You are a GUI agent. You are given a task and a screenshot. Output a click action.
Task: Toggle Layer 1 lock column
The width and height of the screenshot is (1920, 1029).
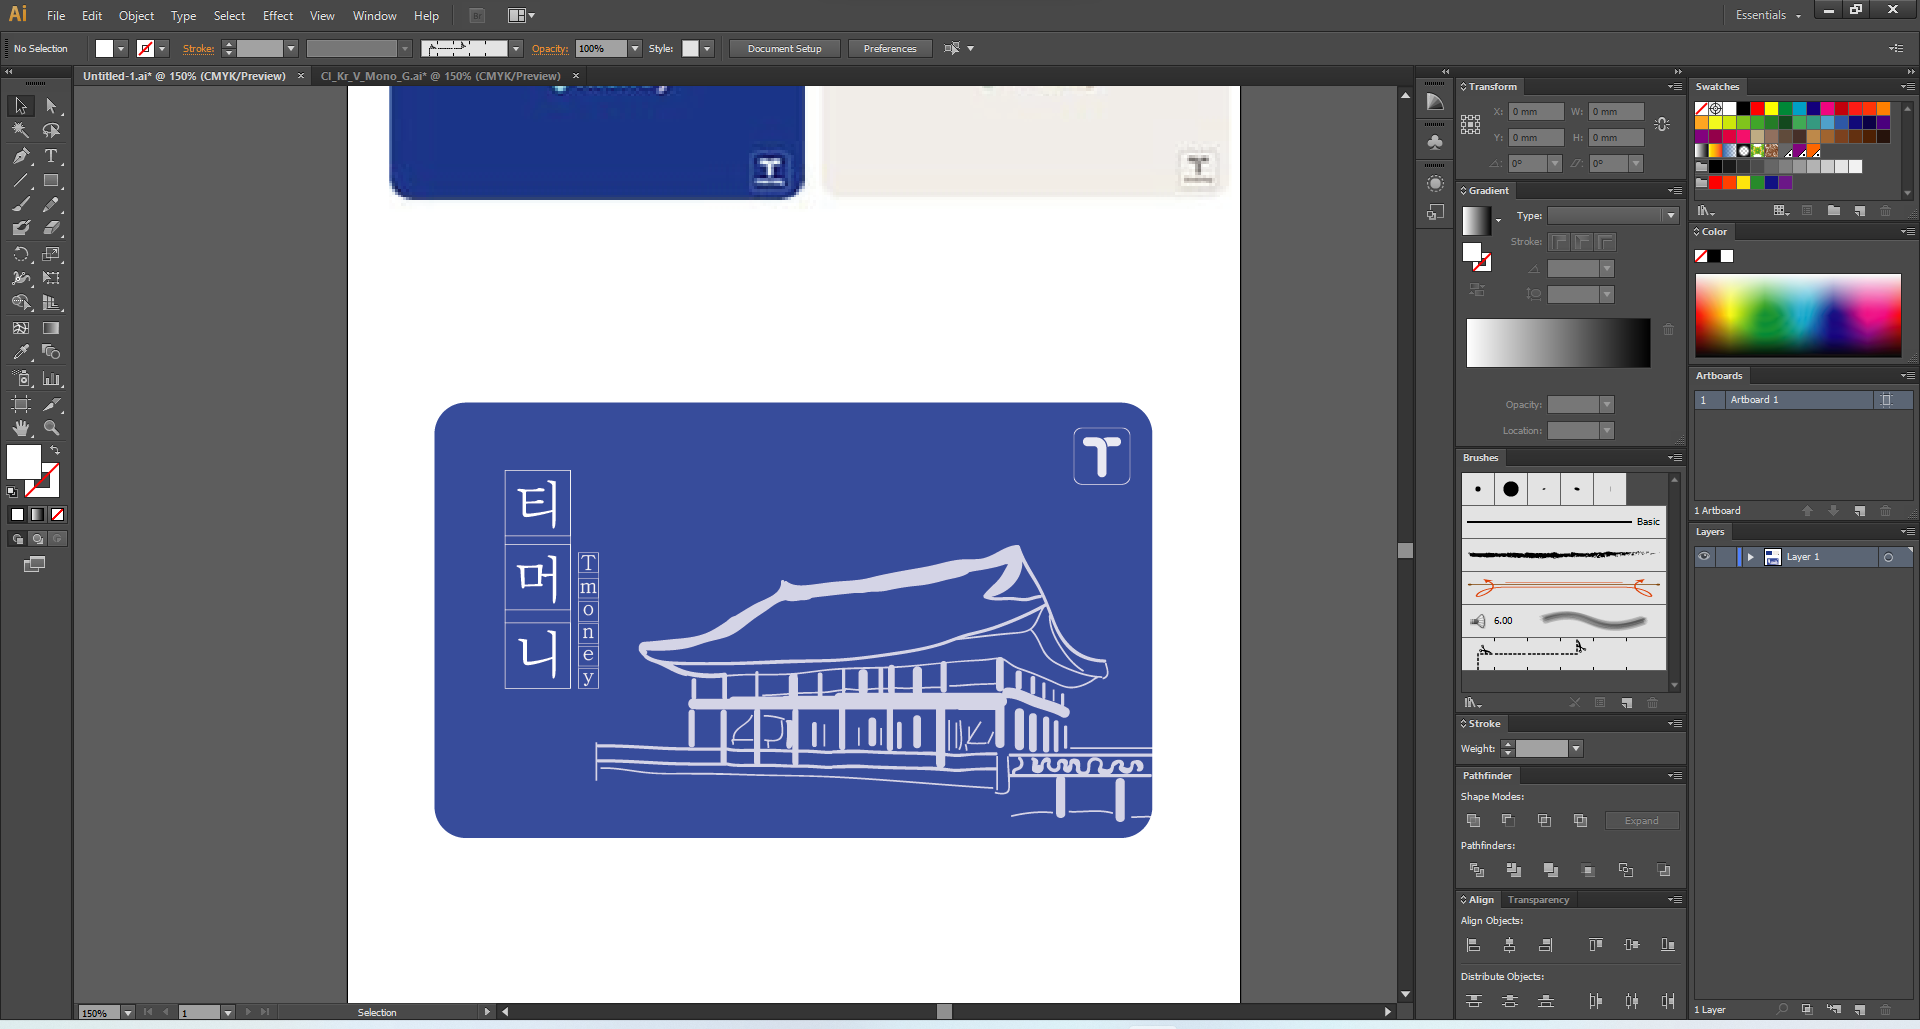tap(1725, 557)
